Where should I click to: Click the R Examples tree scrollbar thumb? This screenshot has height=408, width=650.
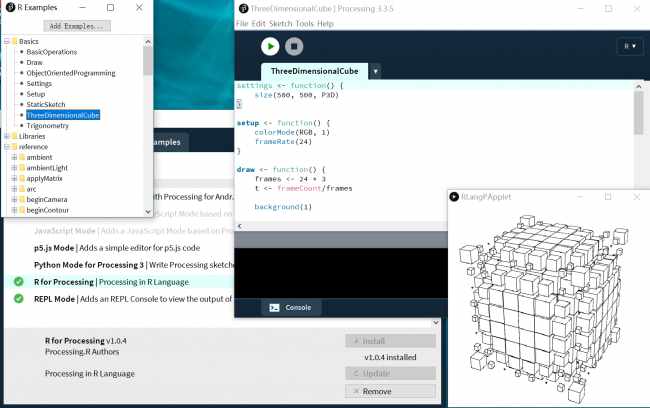pos(148,61)
